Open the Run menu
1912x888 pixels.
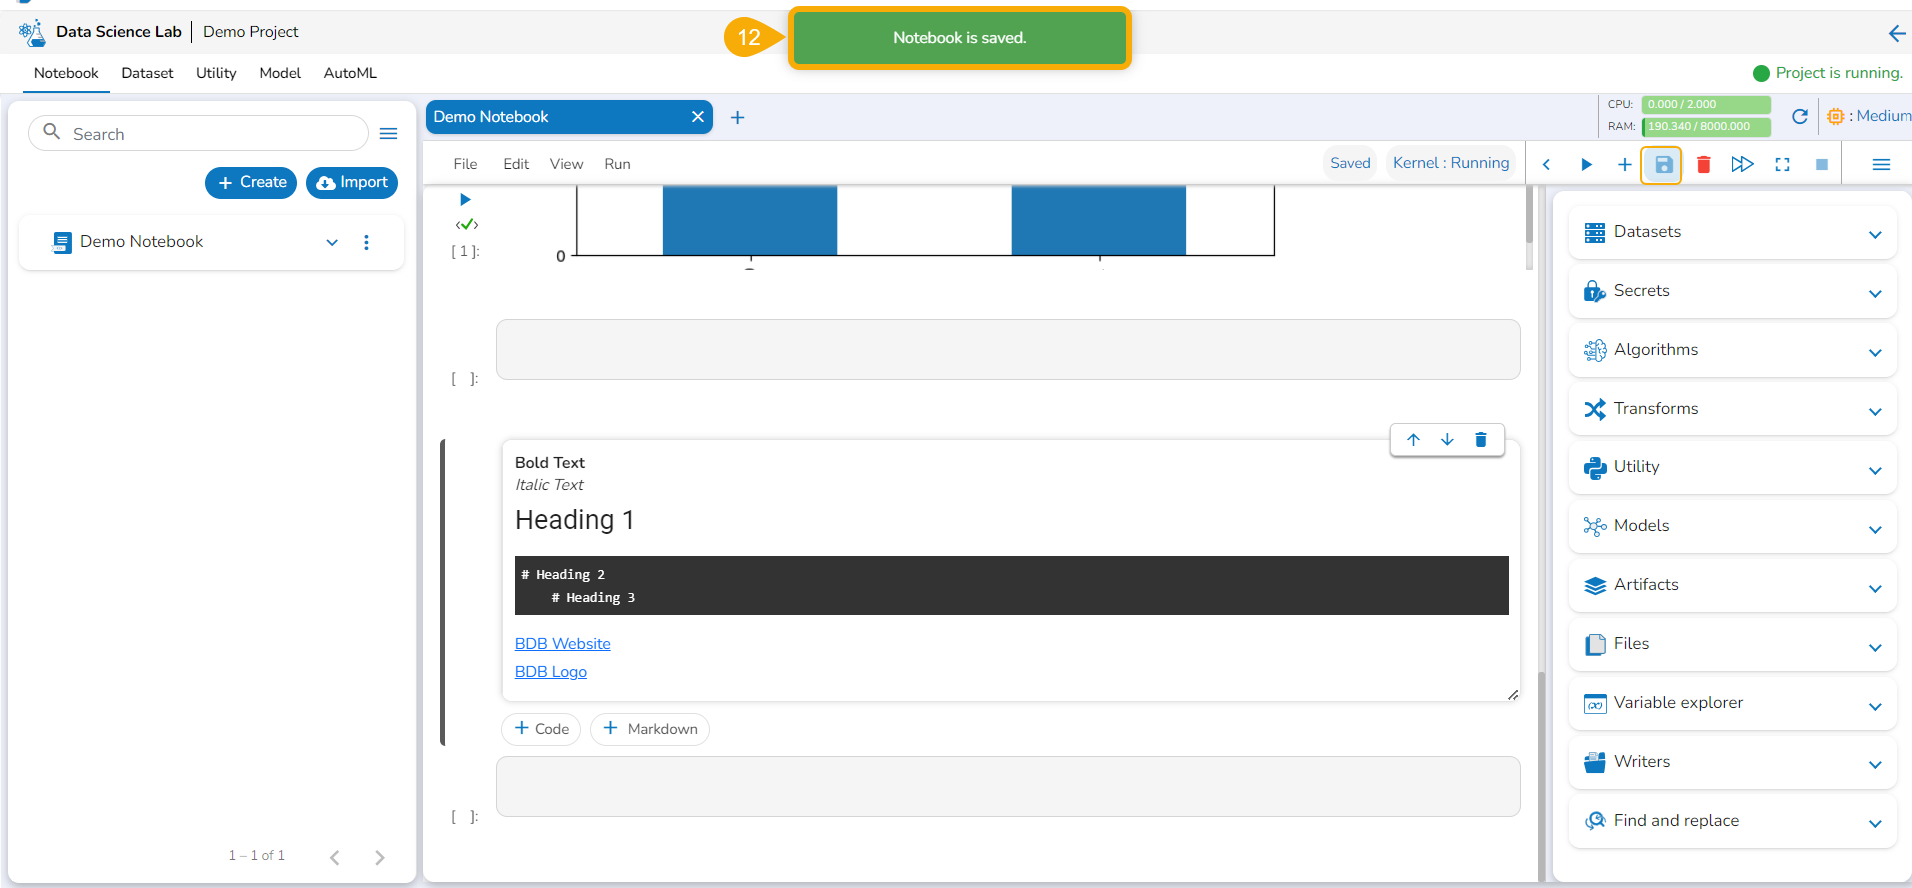point(617,164)
